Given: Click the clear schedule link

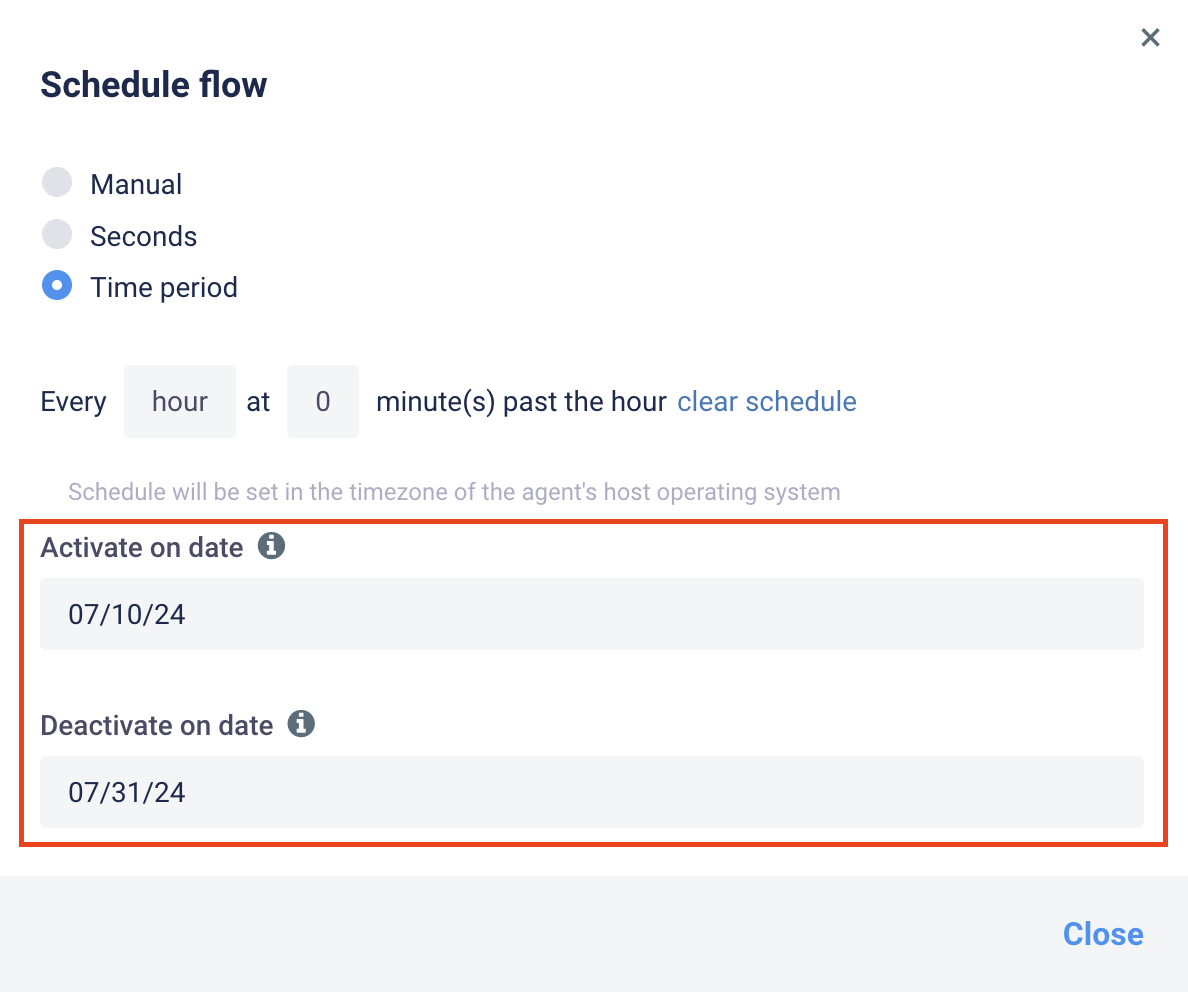Looking at the screenshot, I should click(767, 402).
